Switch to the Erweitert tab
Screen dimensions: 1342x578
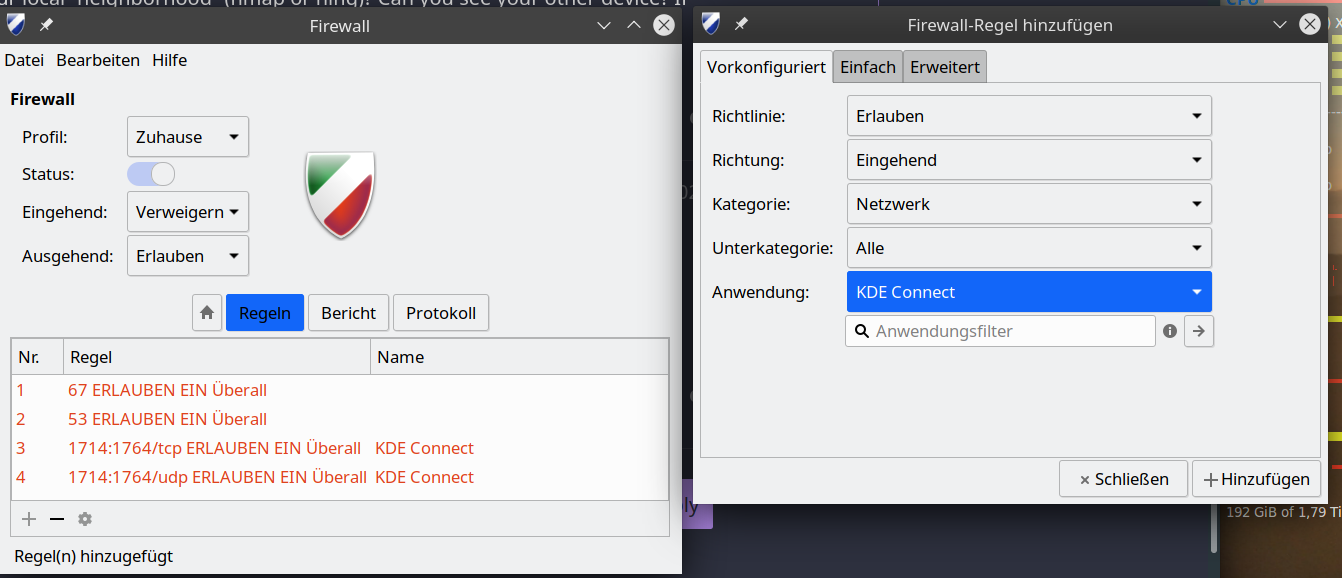pos(945,67)
